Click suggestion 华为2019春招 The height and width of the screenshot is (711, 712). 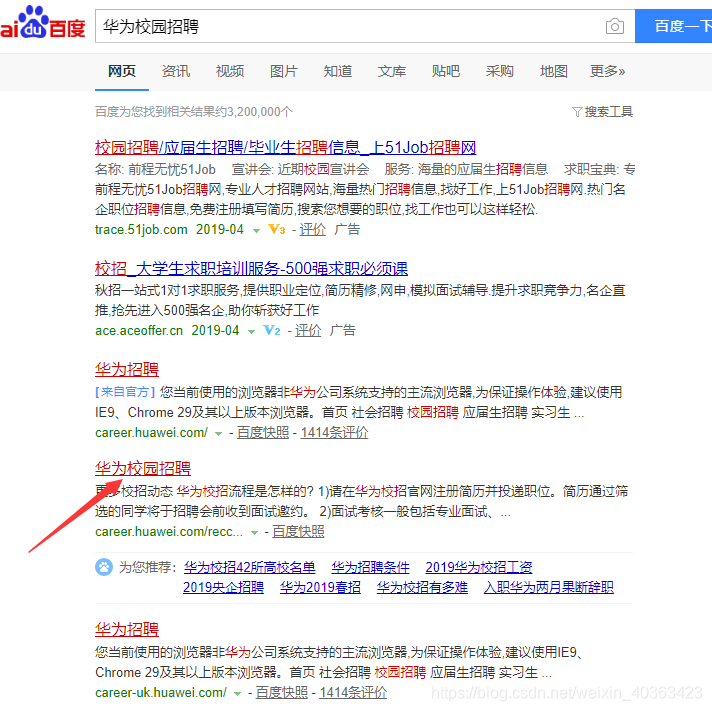[320, 587]
